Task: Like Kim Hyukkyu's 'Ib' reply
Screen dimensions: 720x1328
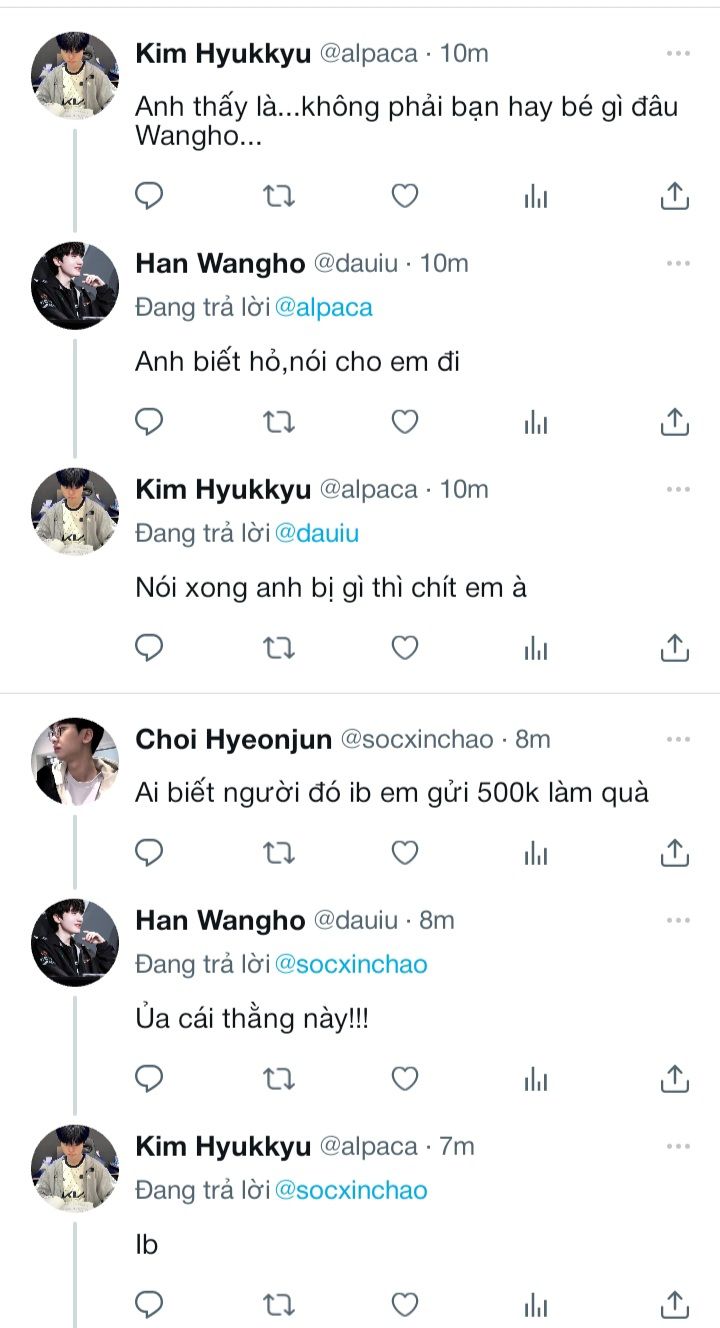Action: (x=404, y=1304)
